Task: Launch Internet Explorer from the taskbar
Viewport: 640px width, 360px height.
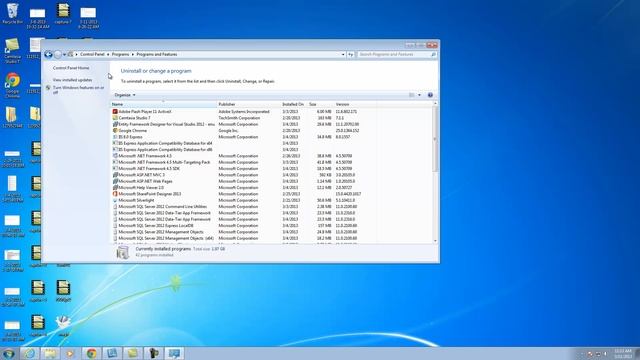Action: coord(29,353)
